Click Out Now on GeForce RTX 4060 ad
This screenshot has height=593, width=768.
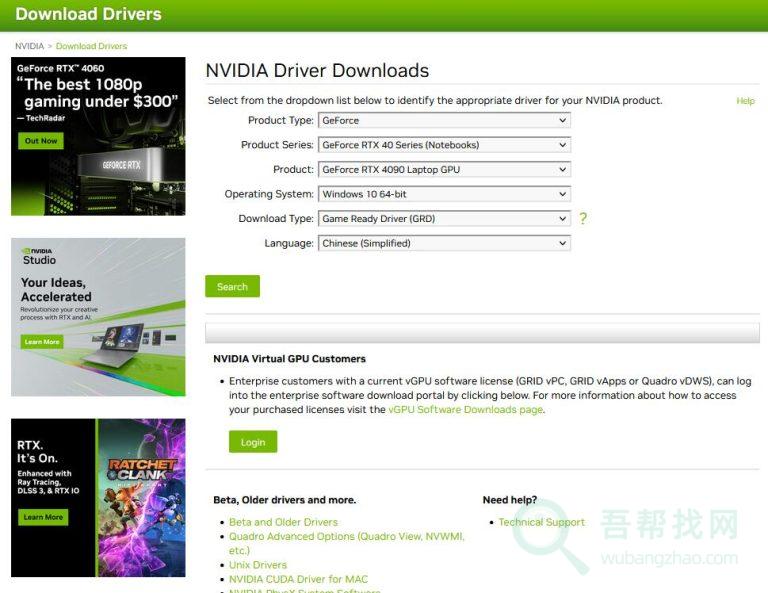[41, 141]
